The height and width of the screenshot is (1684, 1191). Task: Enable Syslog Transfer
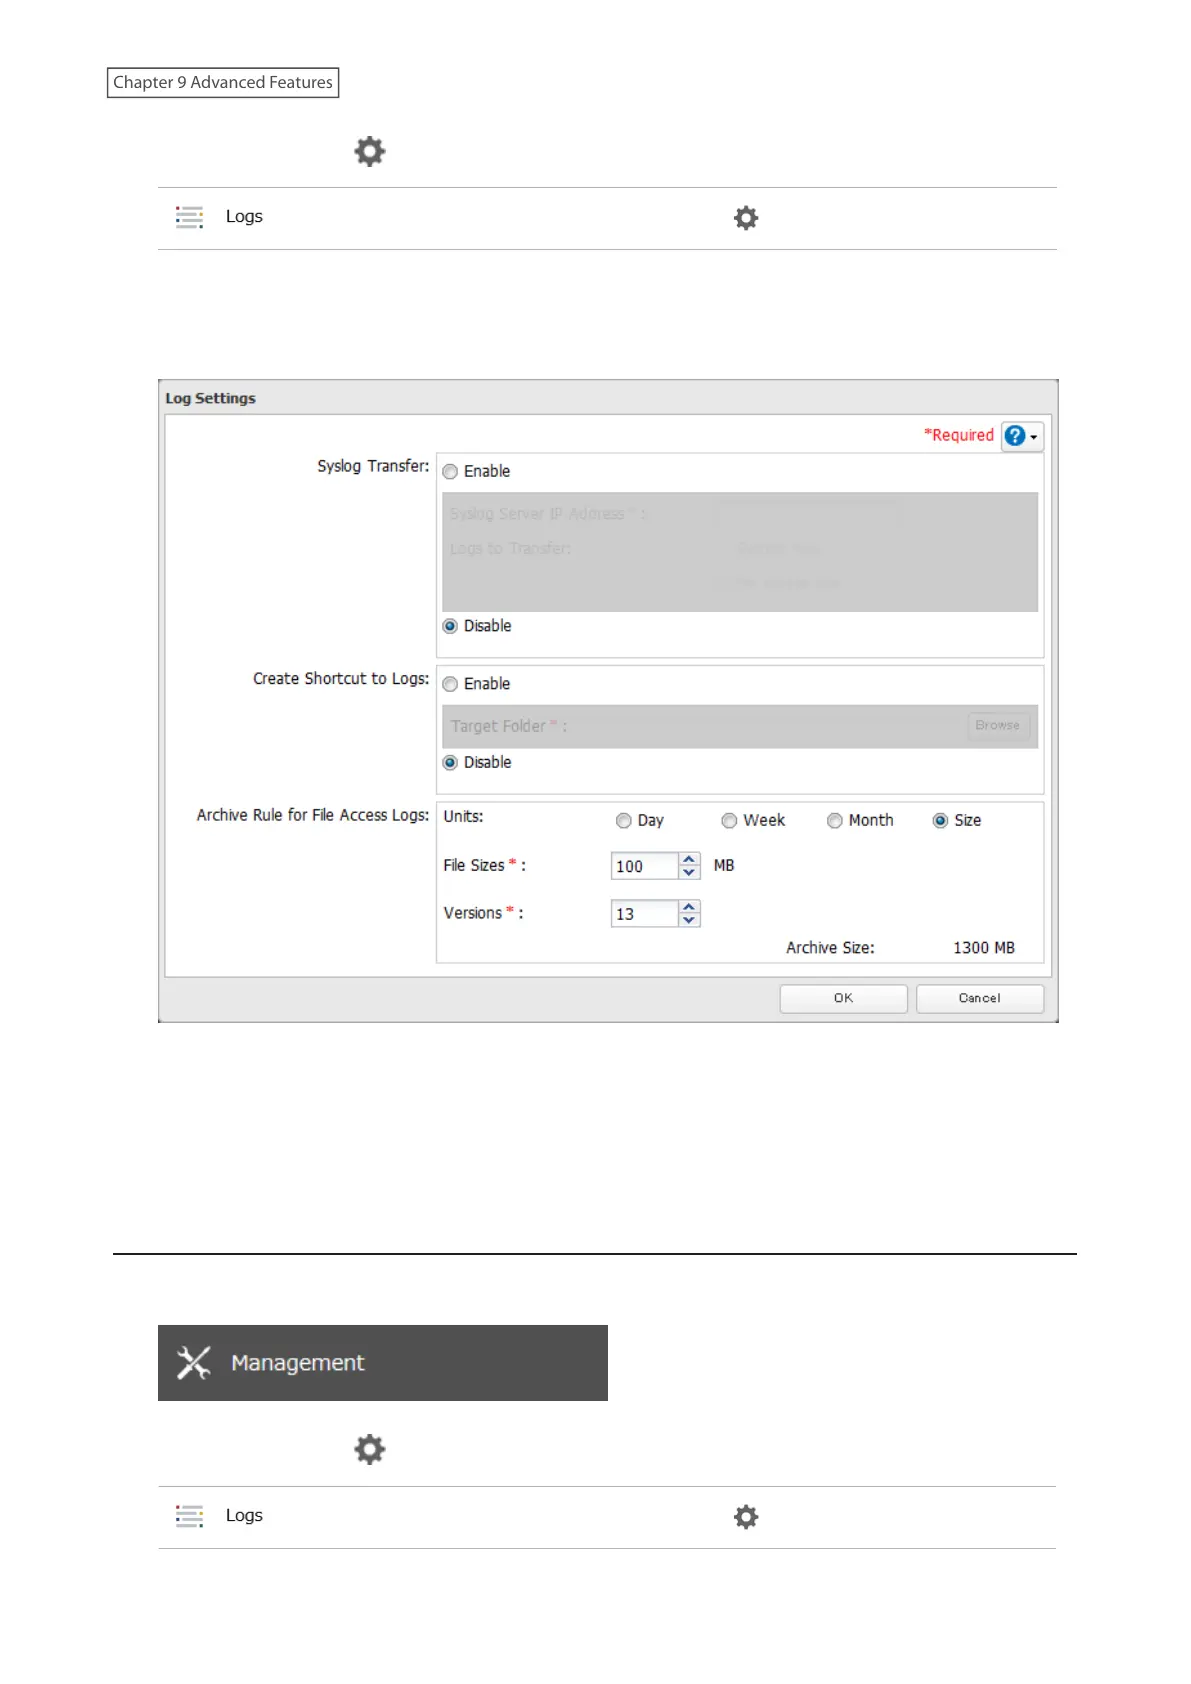[x=450, y=472]
